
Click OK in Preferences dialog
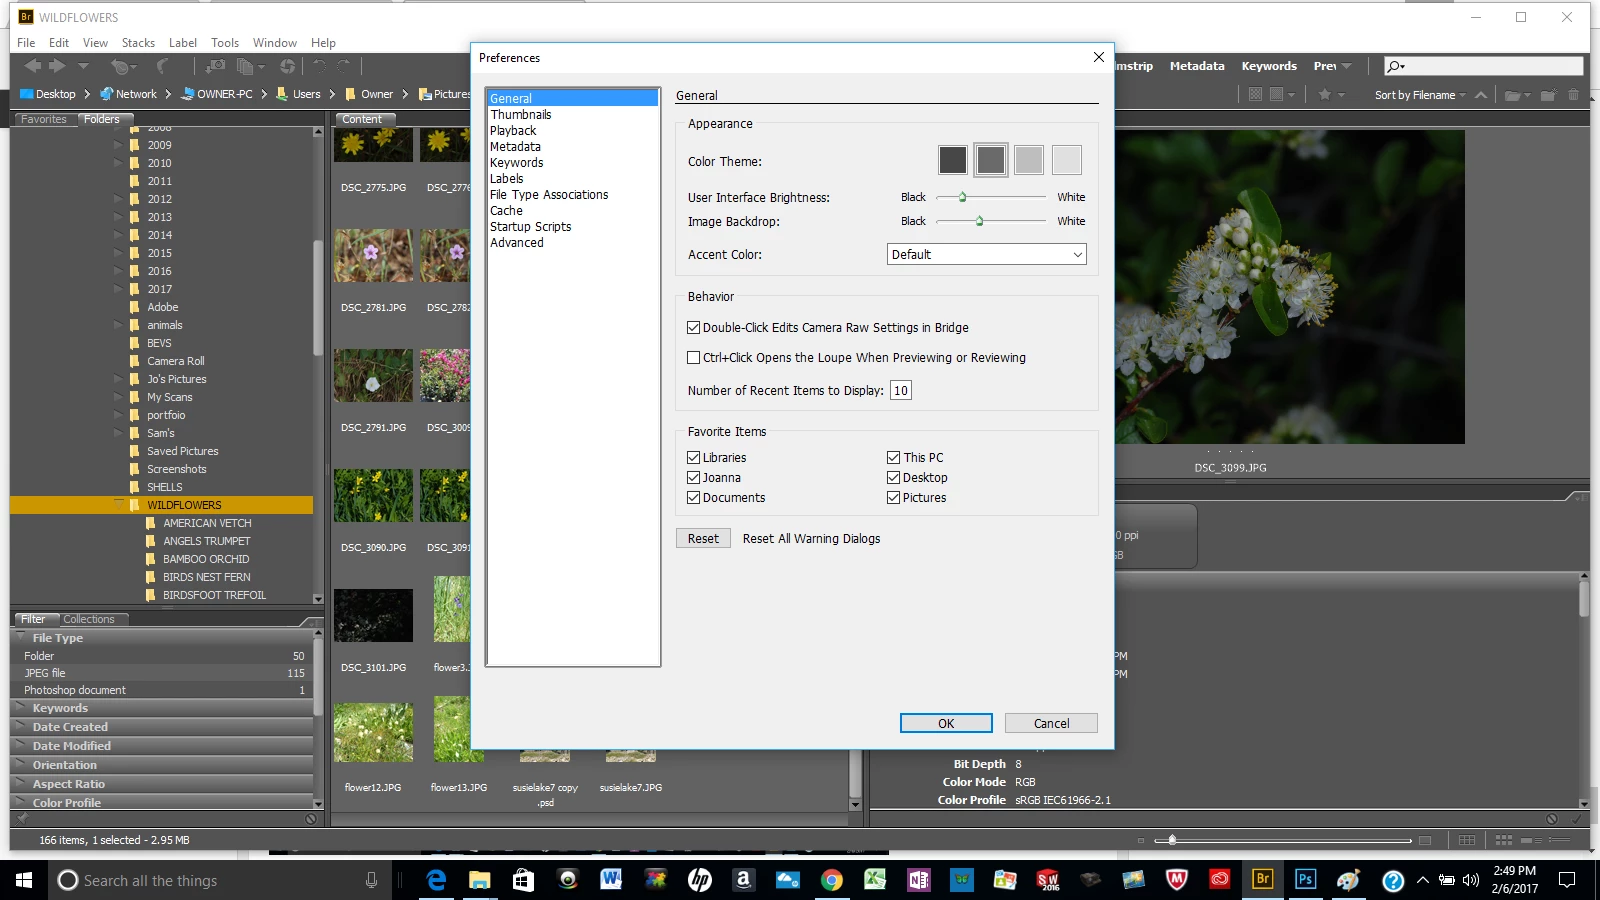tap(946, 723)
